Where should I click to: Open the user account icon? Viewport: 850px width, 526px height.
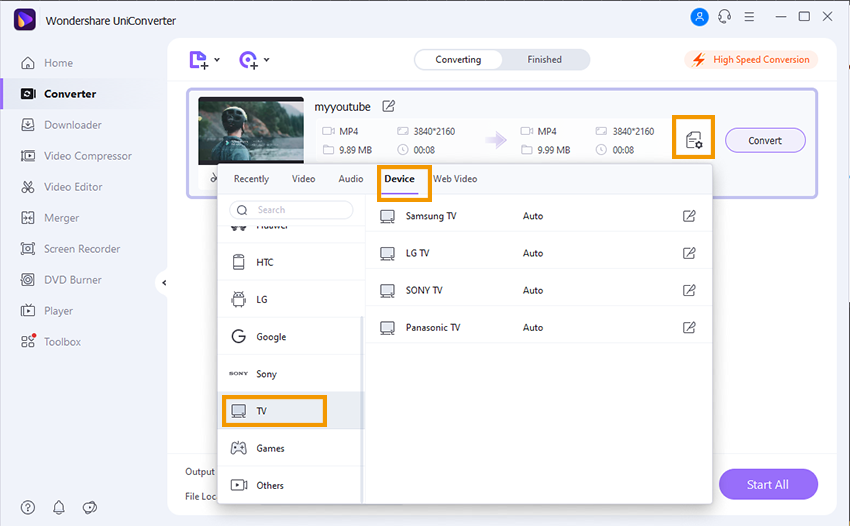point(698,17)
